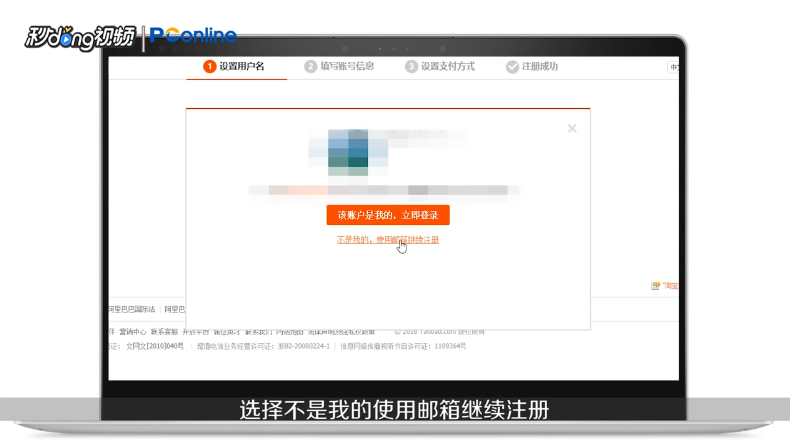Image resolution: width=790 pixels, height=441 pixels.
Task: Select the '设置用户名' step tab
Action: [x=234, y=67]
